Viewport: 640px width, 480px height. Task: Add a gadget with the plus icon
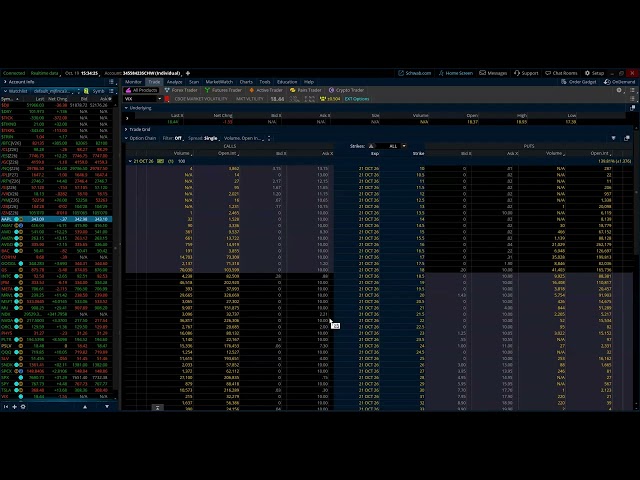pos(14,407)
